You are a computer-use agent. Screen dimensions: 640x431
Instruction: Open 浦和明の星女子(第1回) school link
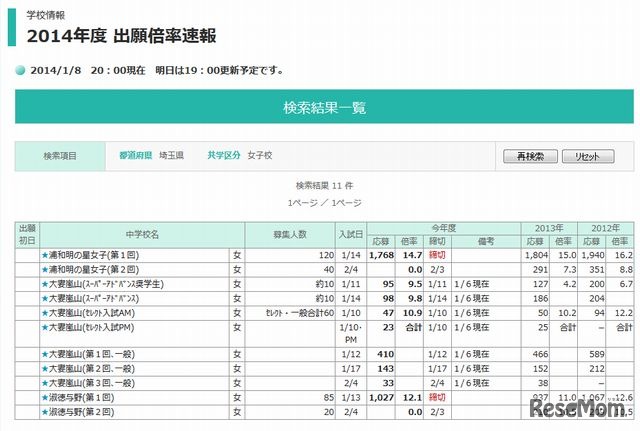click(94, 255)
